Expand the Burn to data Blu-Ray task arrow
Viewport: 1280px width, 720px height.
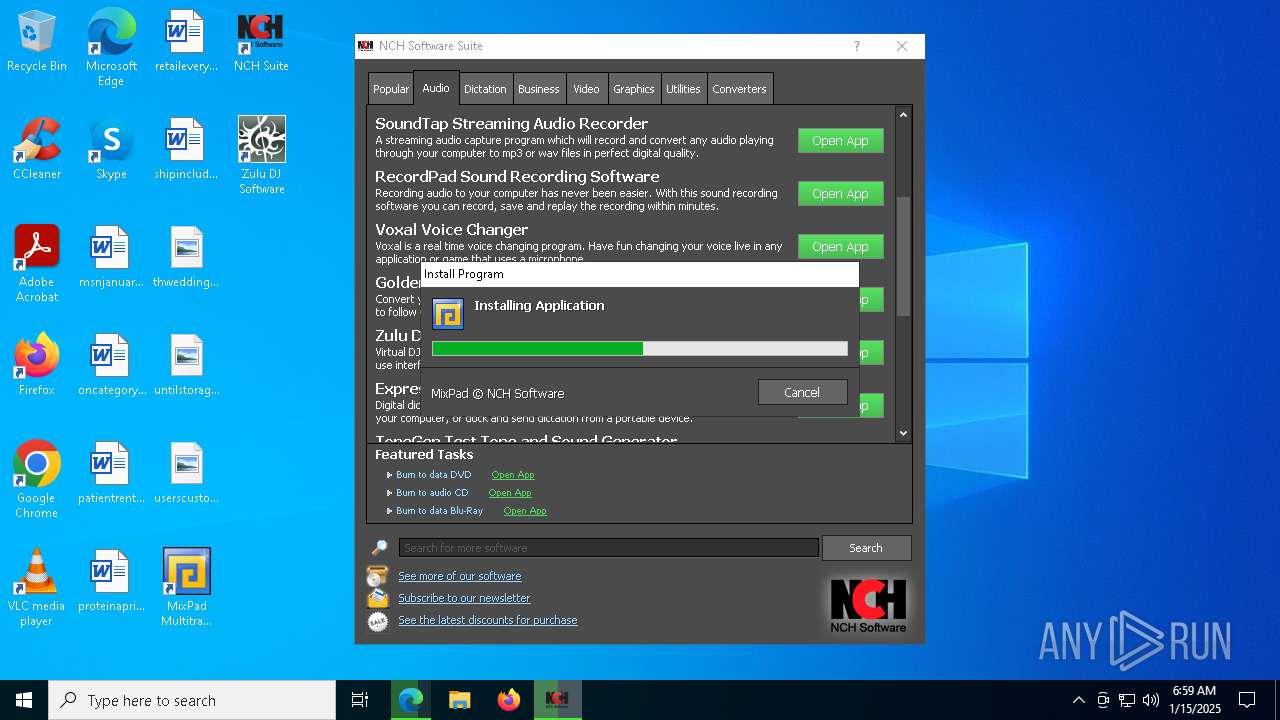(x=389, y=511)
